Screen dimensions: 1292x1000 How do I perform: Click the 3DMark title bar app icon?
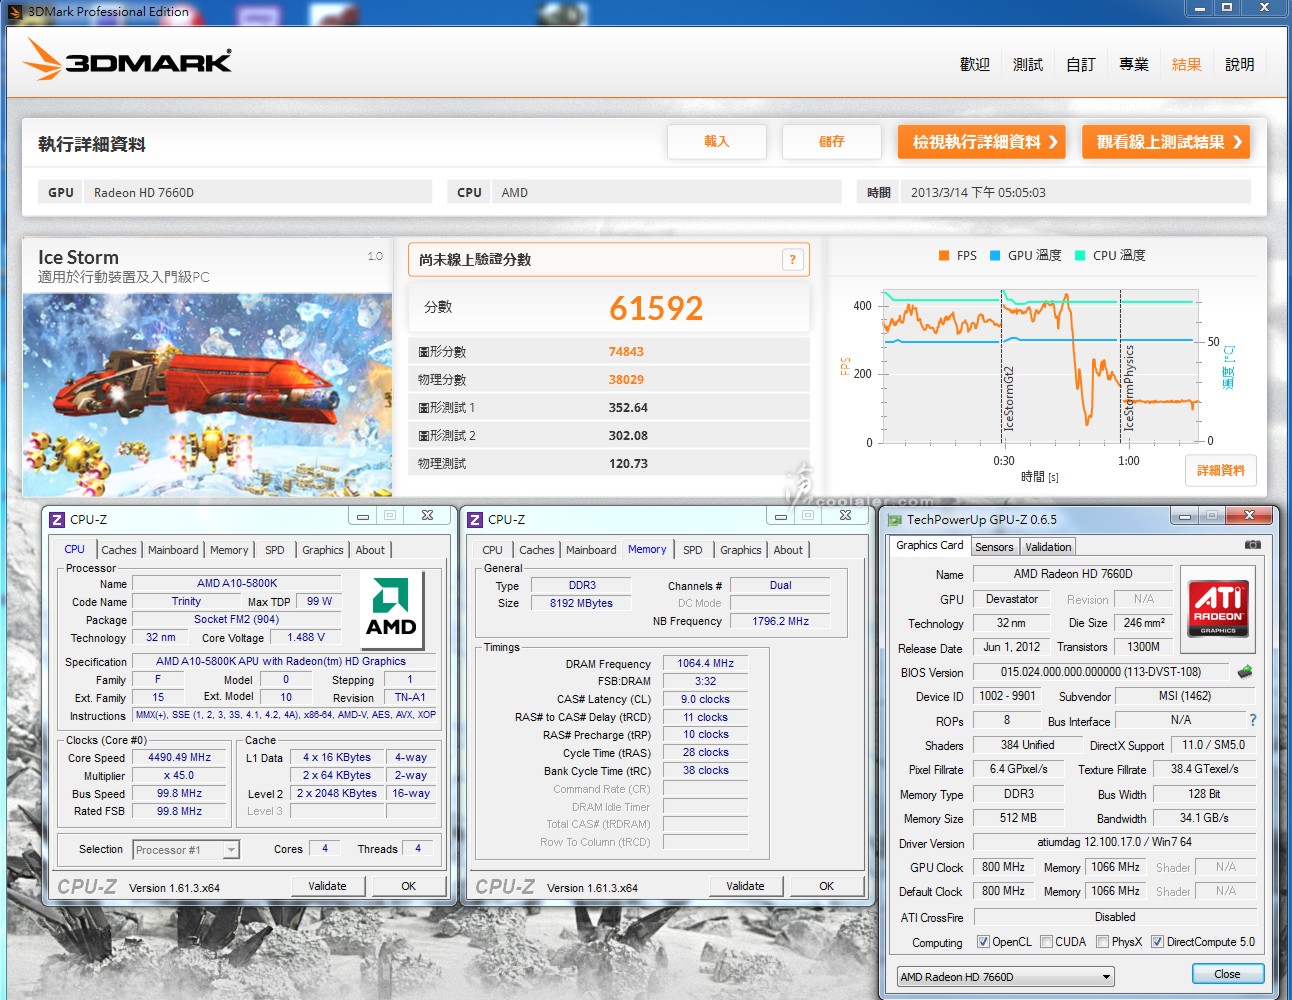pyautogui.click(x=14, y=12)
